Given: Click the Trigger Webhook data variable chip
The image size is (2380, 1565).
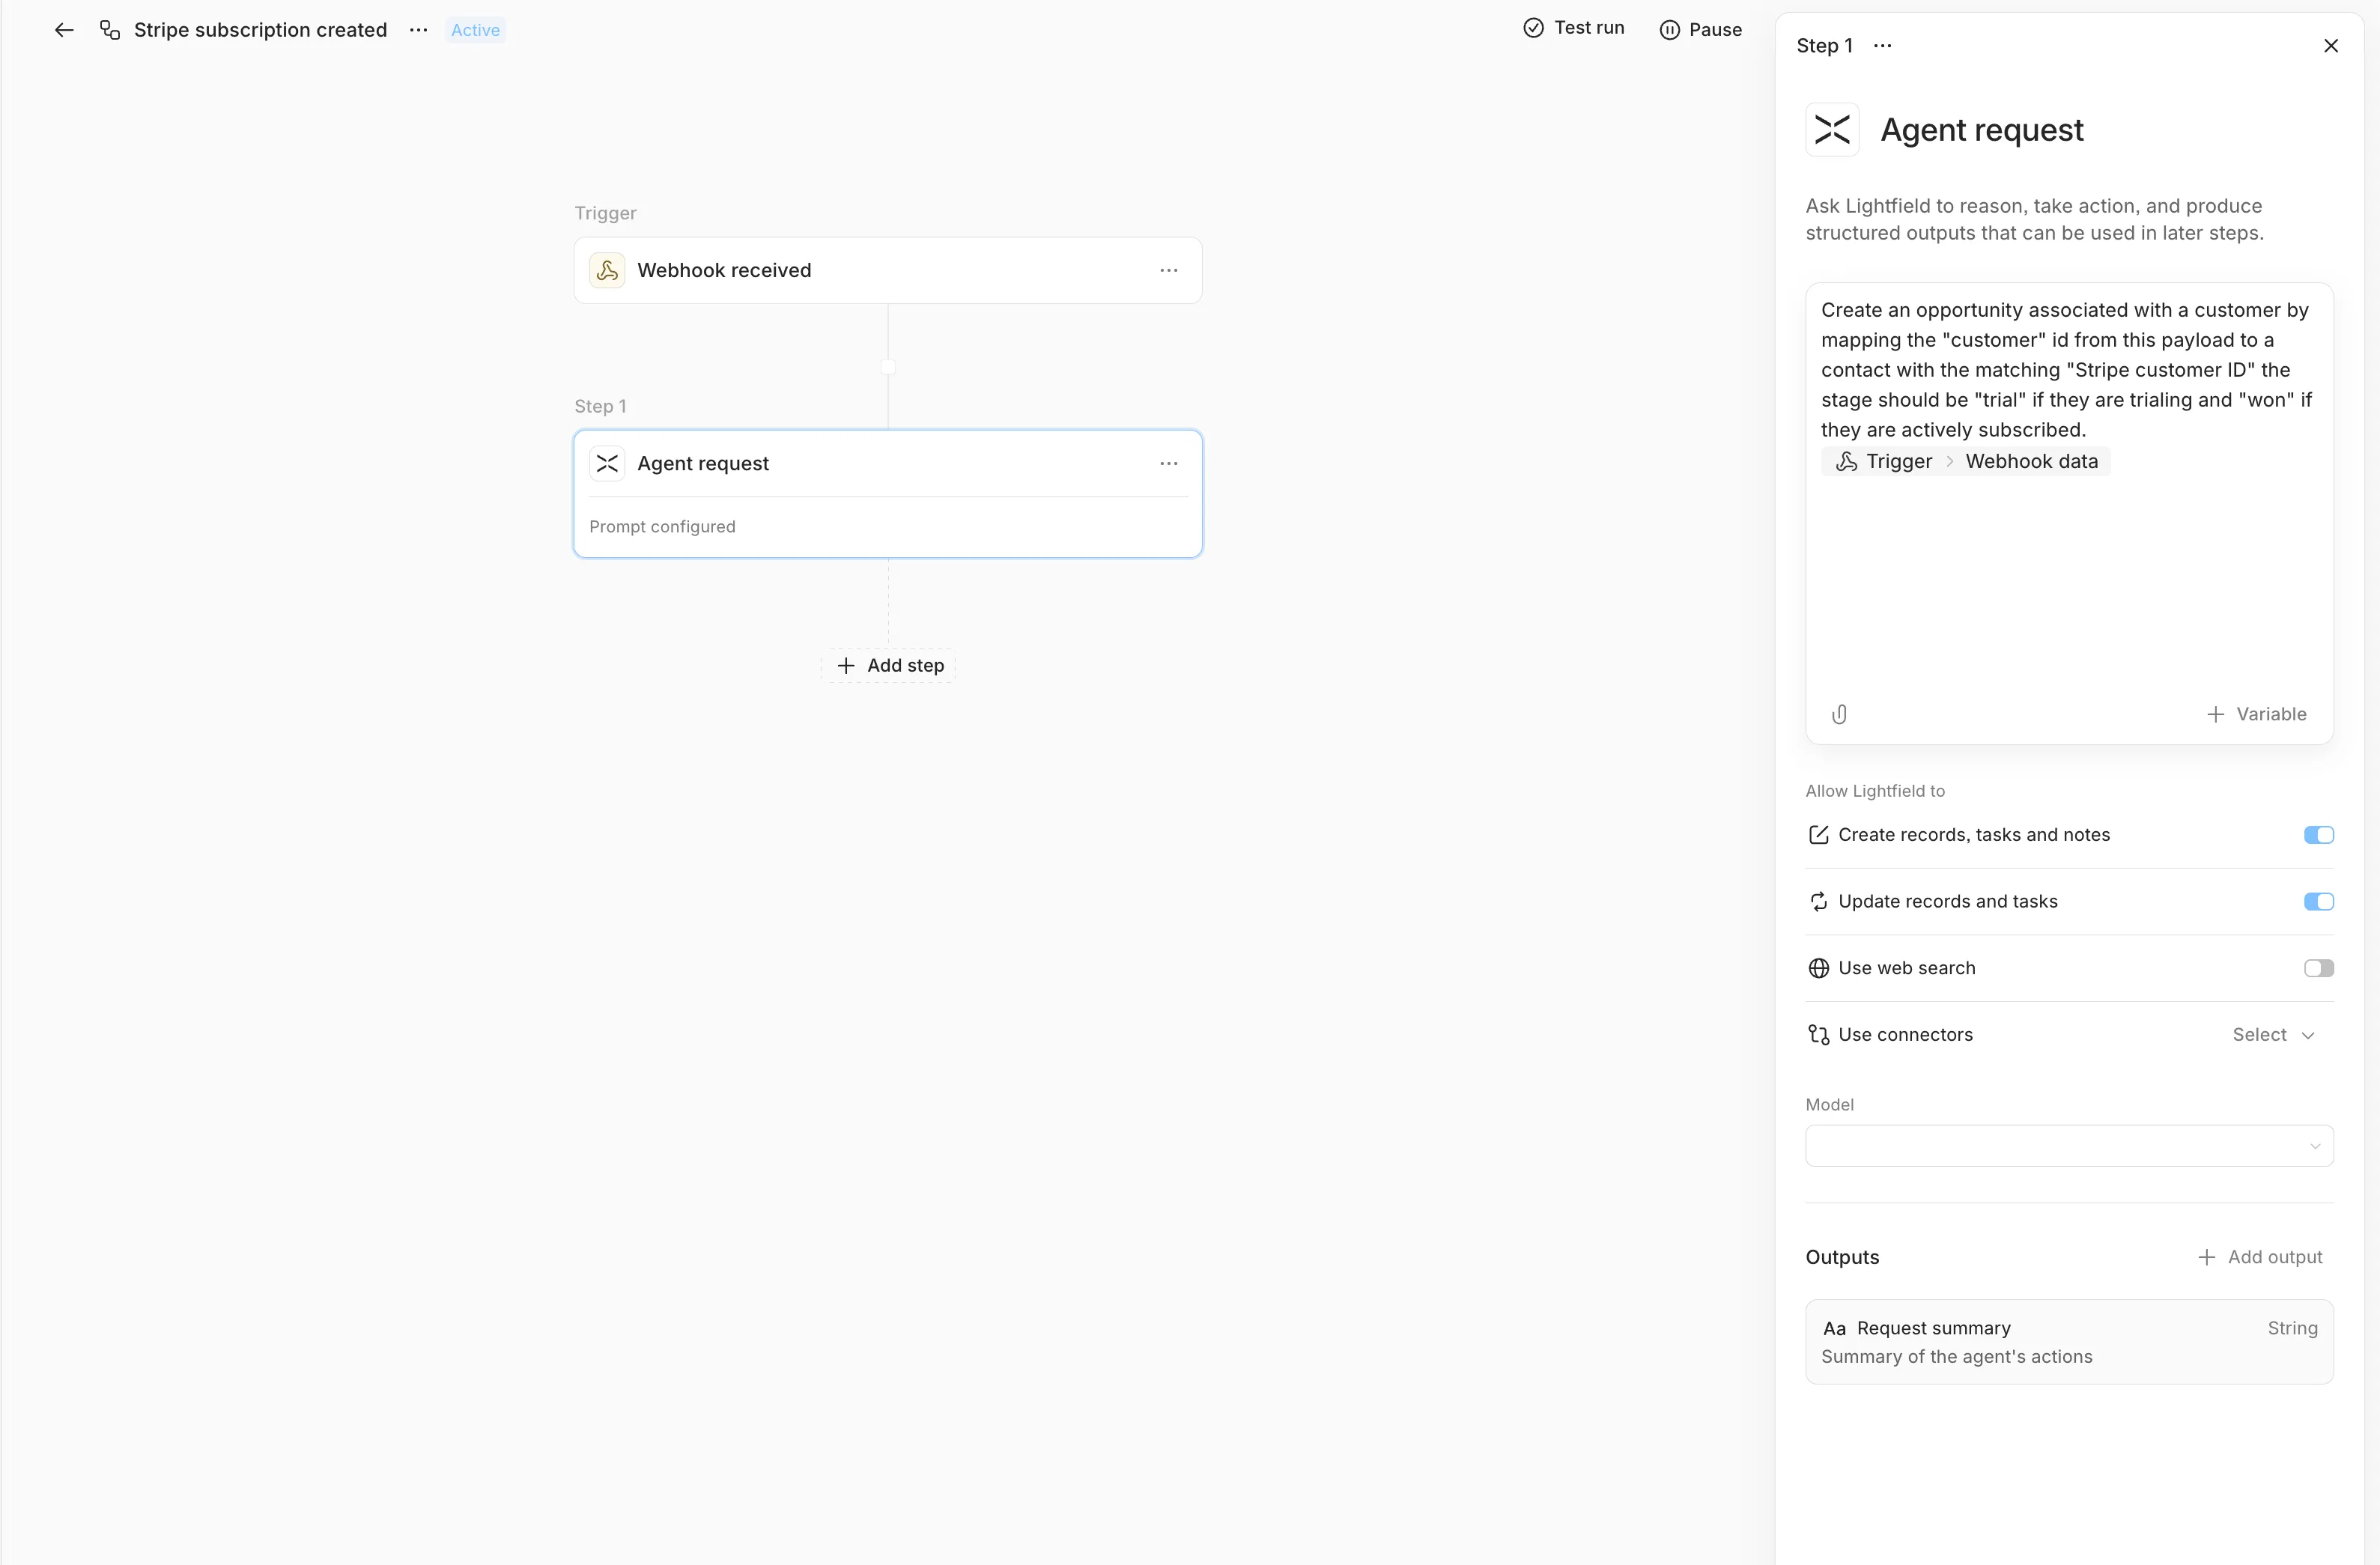Looking at the screenshot, I should pyautogui.click(x=1966, y=461).
